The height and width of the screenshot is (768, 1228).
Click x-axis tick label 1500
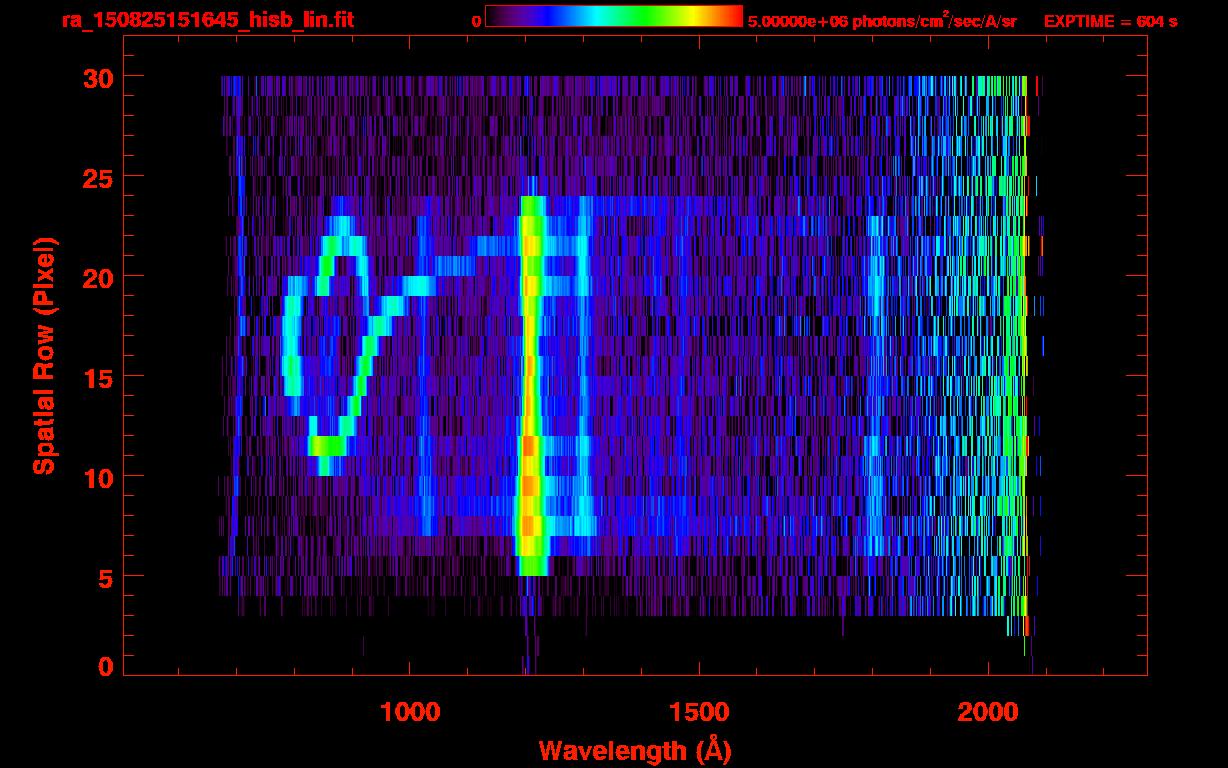coord(699,712)
